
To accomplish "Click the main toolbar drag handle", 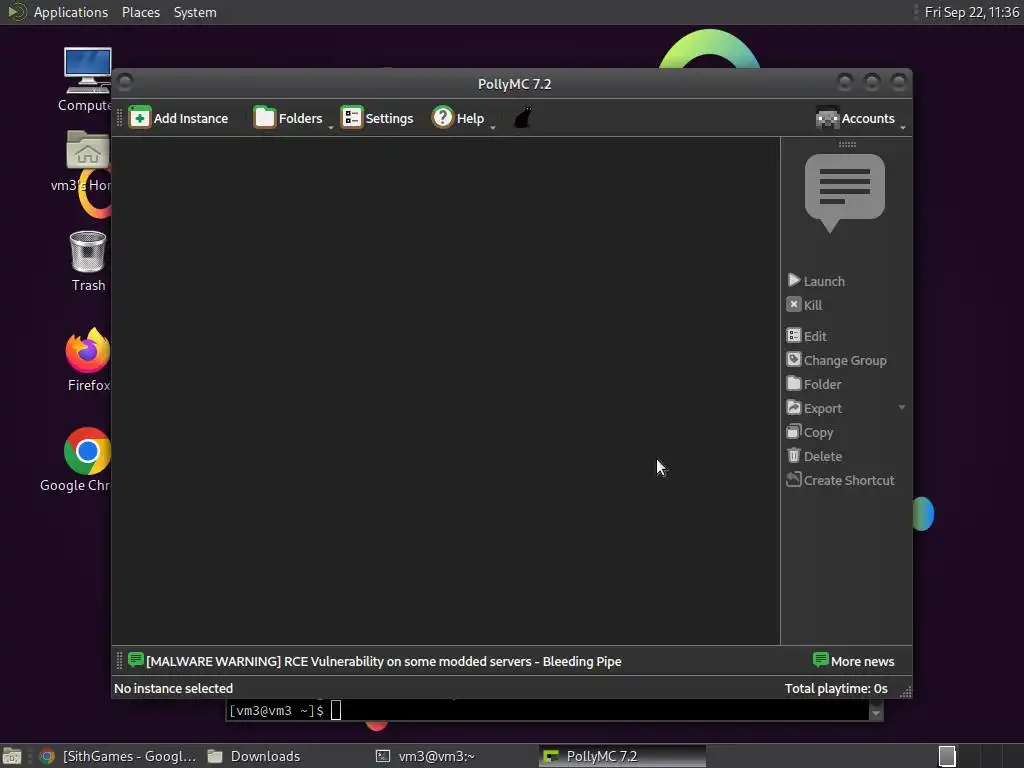I will pos(120,118).
